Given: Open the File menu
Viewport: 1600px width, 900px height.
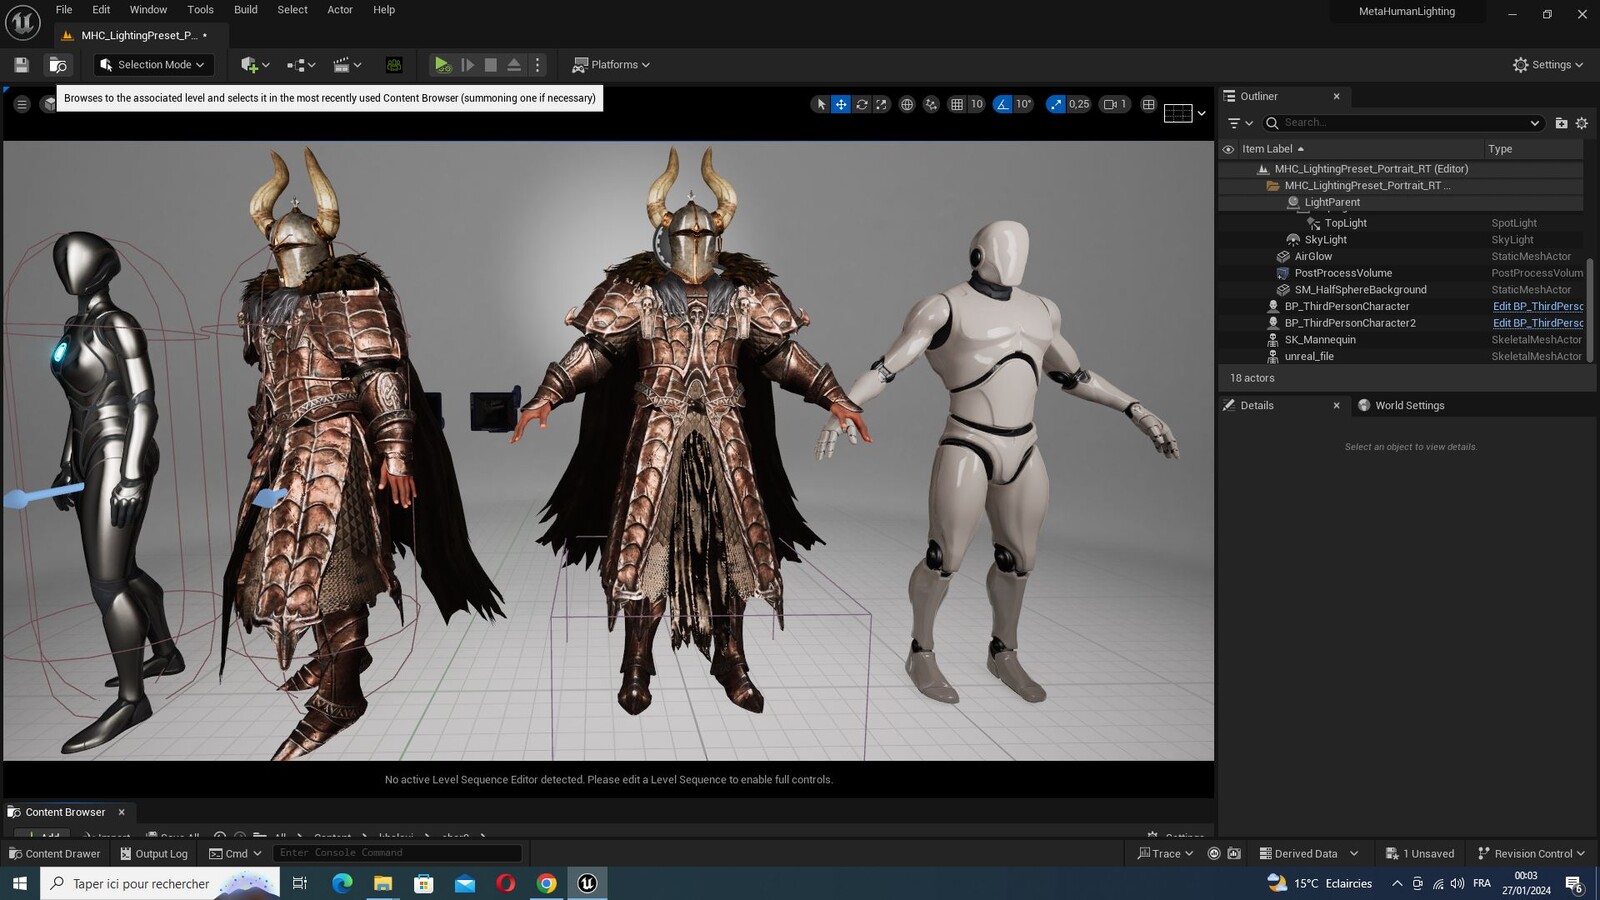Looking at the screenshot, I should [64, 10].
